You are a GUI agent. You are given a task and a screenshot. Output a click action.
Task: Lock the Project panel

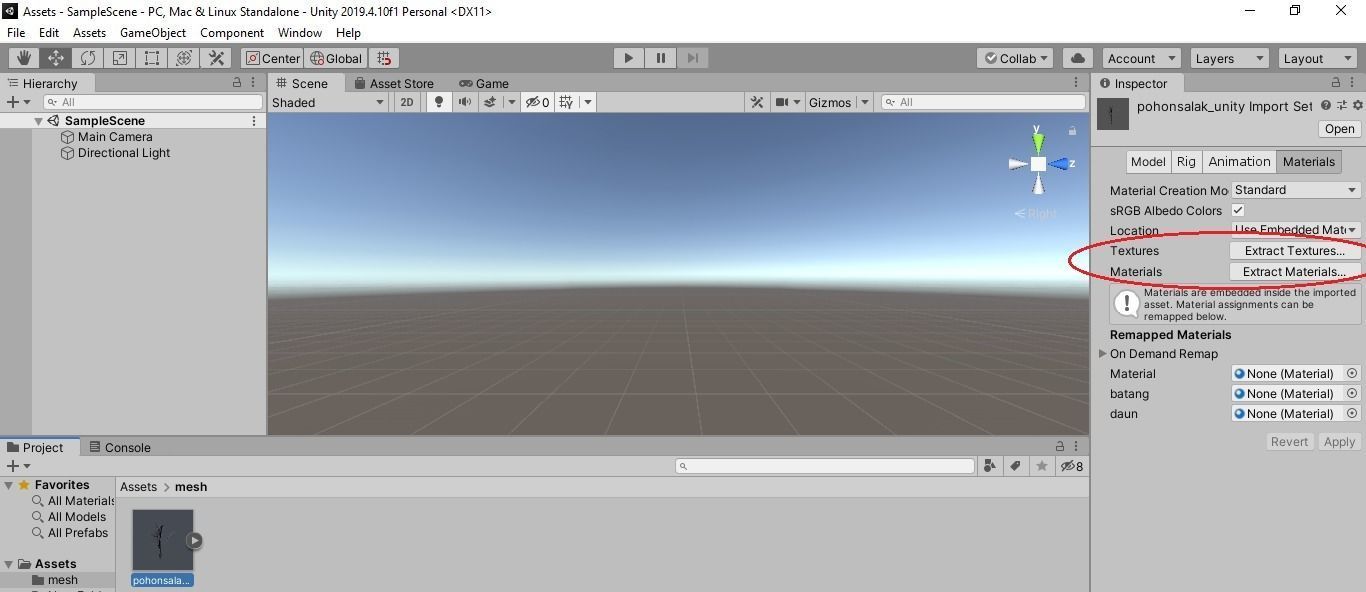(1060, 447)
